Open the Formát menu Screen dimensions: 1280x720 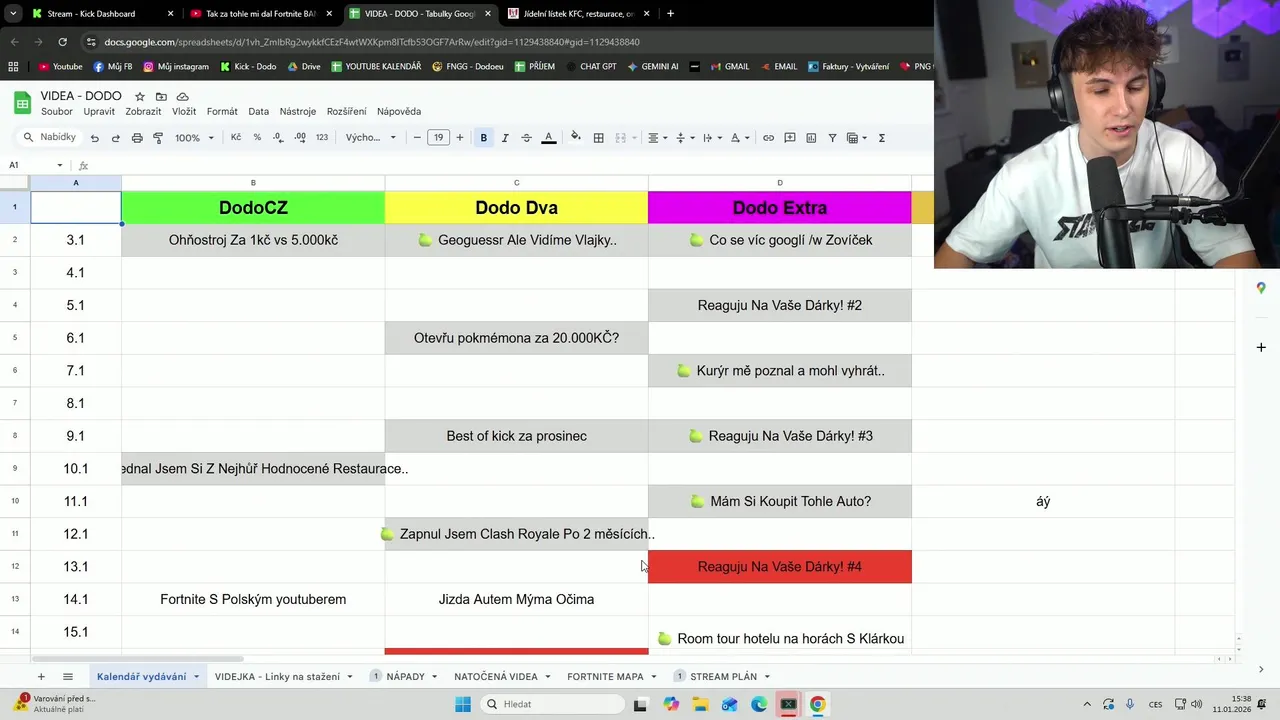pyautogui.click(x=222, y=112)
